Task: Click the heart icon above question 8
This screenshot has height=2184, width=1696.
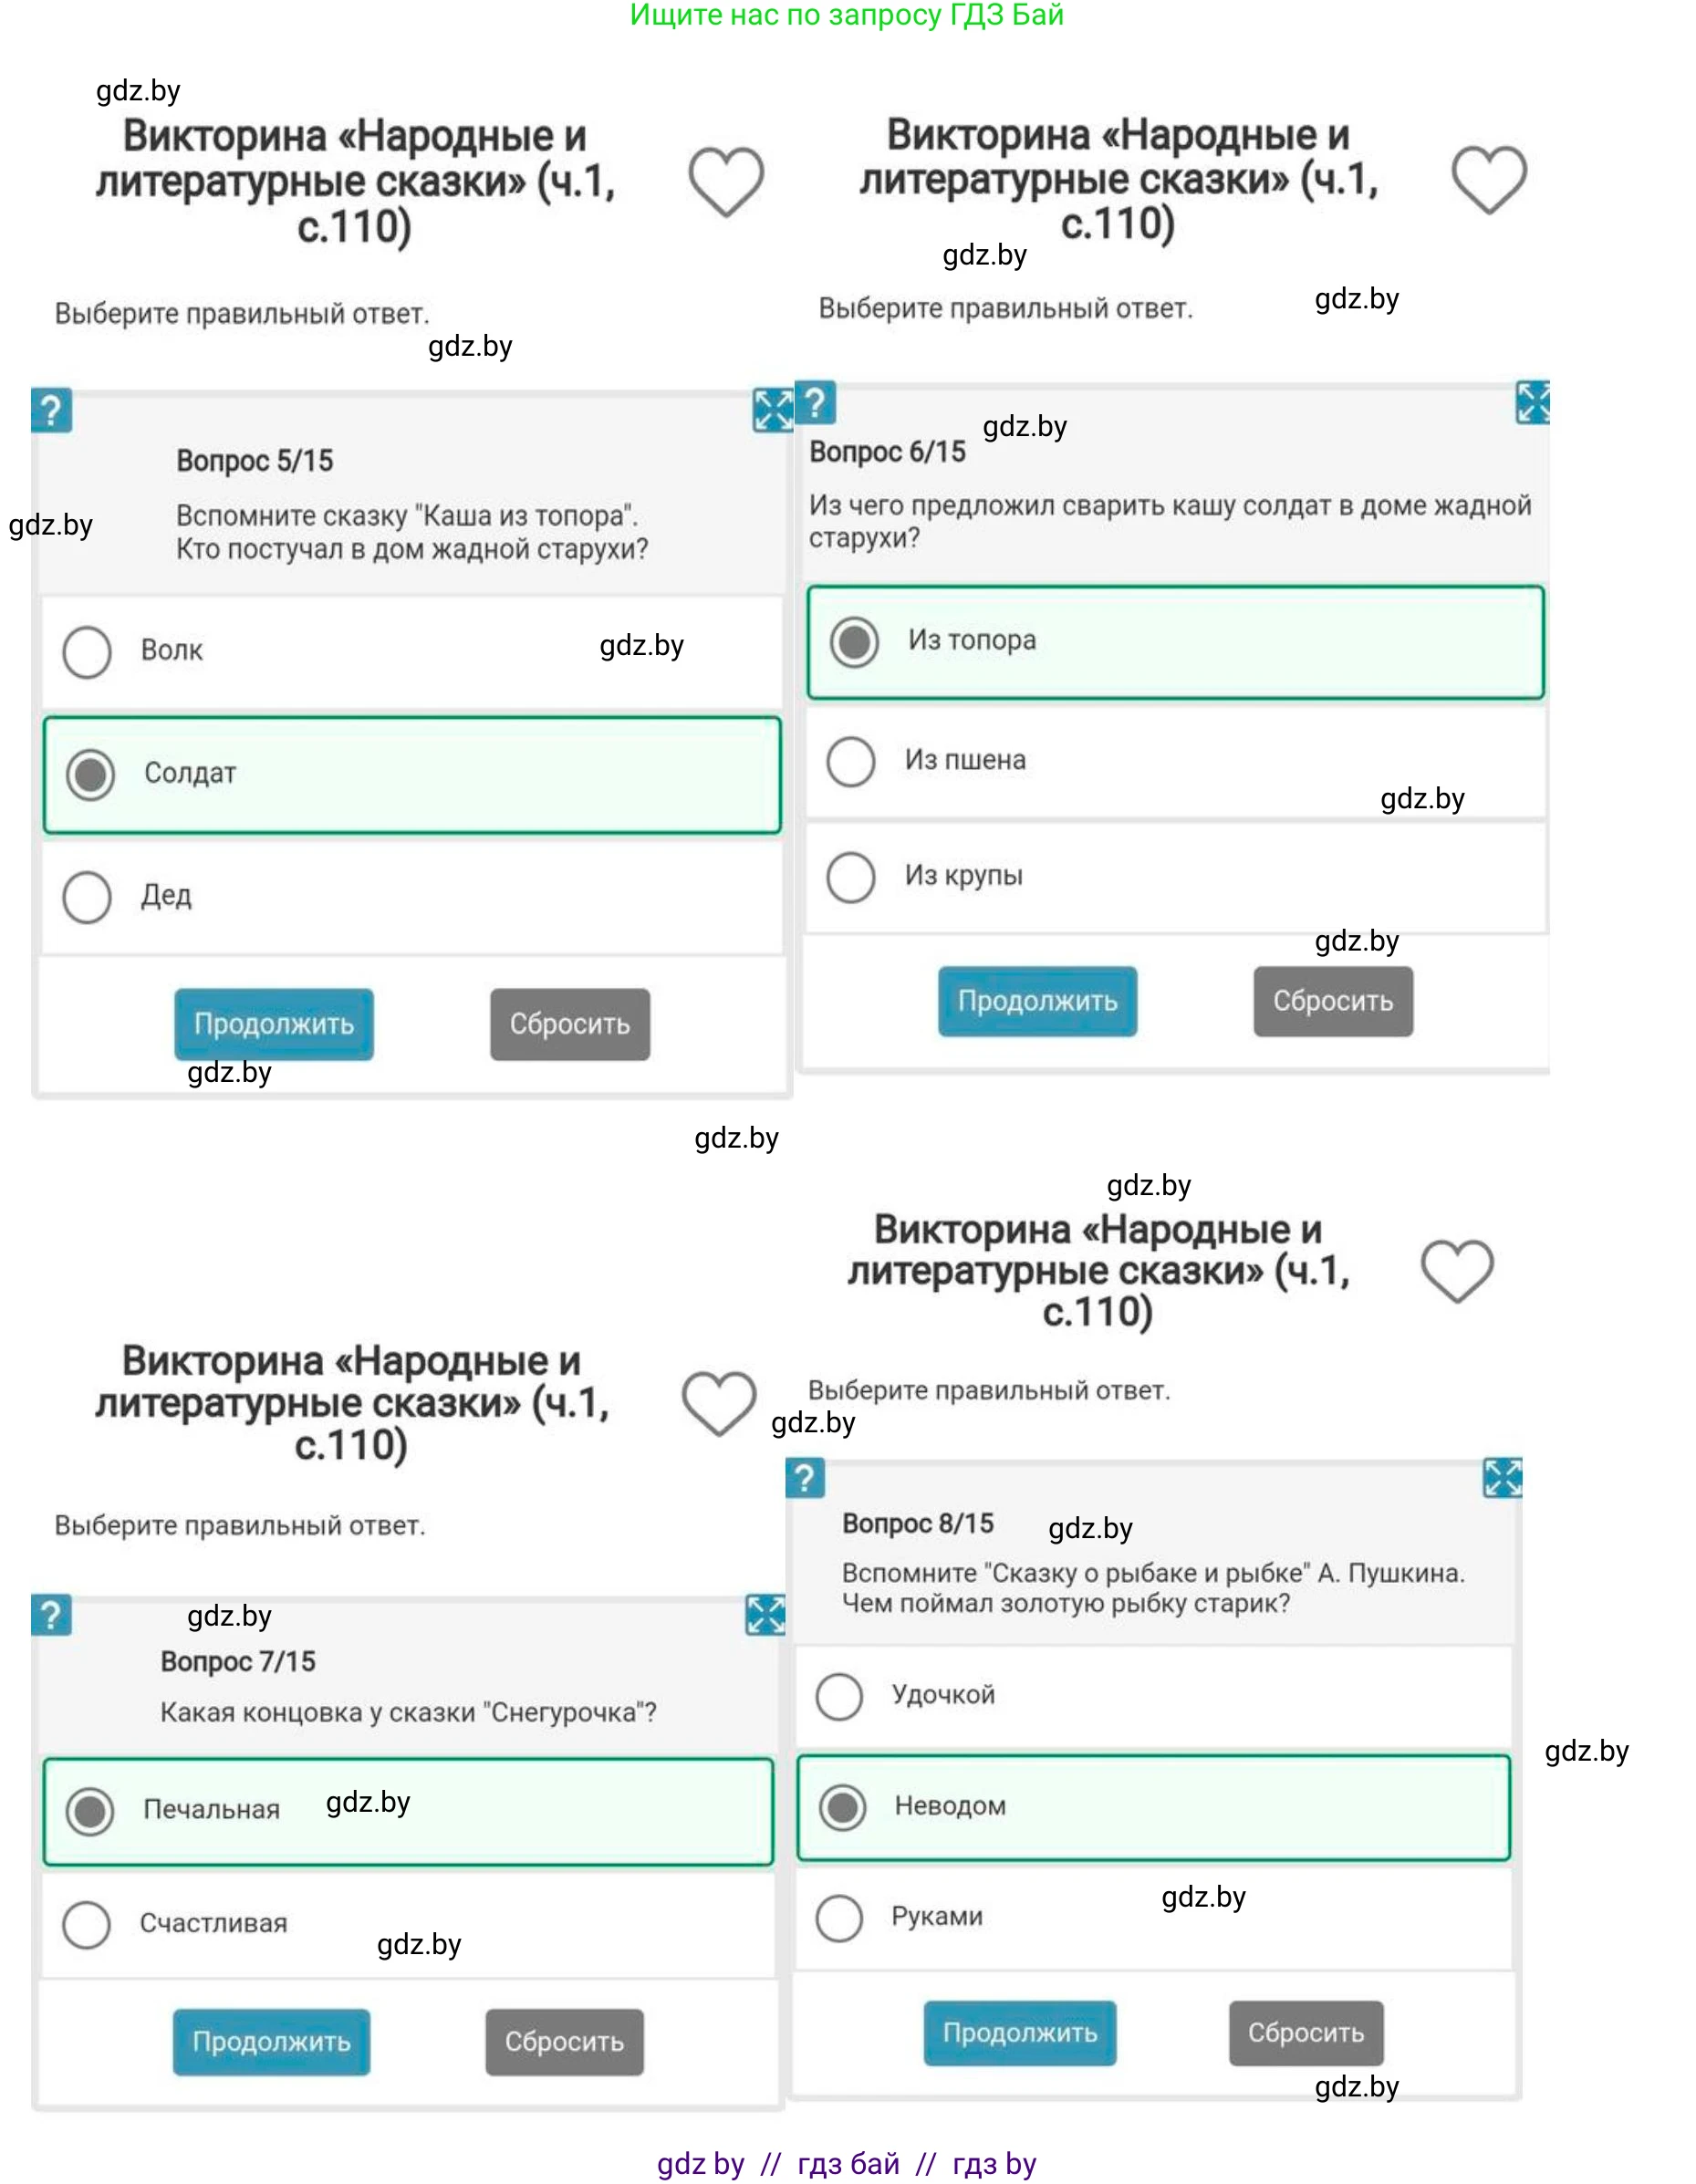Action: point(1456,1270)
